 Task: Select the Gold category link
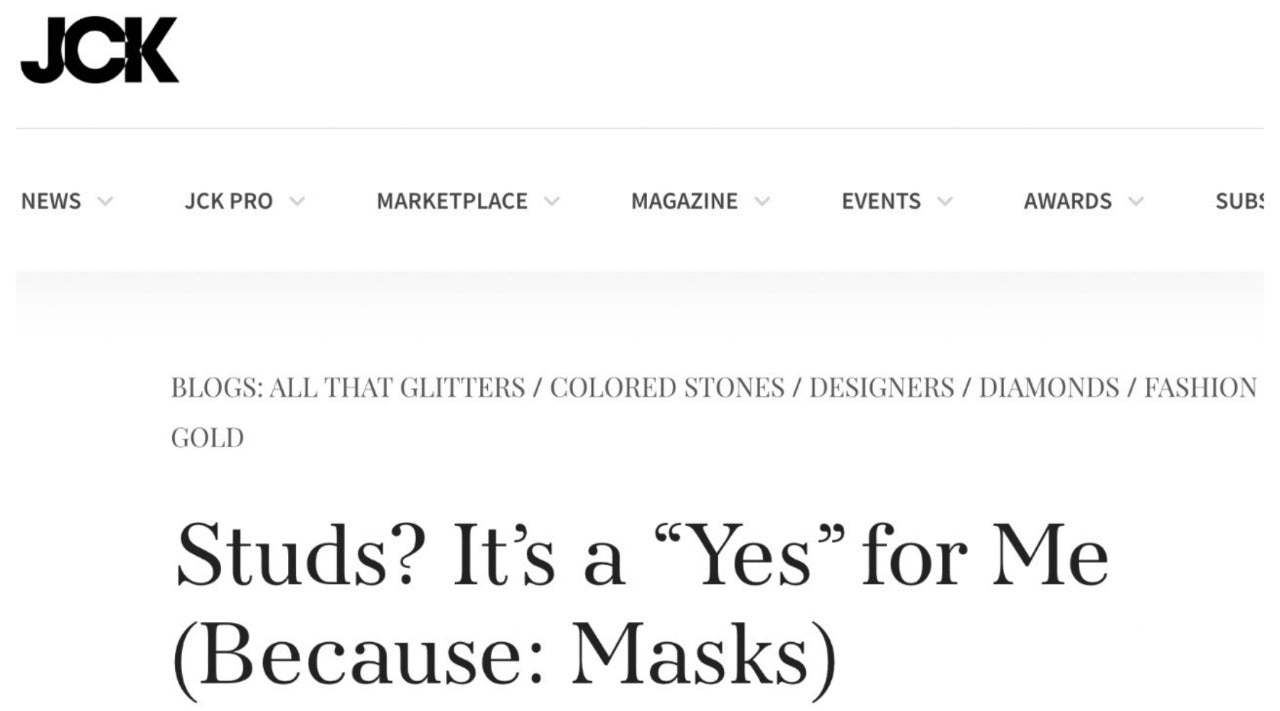point(207,438)
